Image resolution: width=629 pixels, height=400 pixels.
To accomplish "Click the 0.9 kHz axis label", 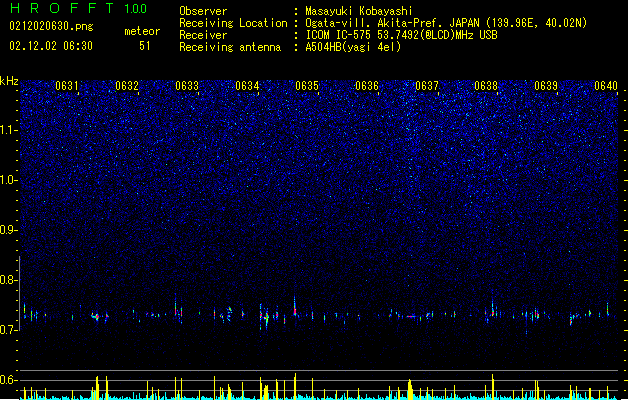I will click(x=8, y=230).
